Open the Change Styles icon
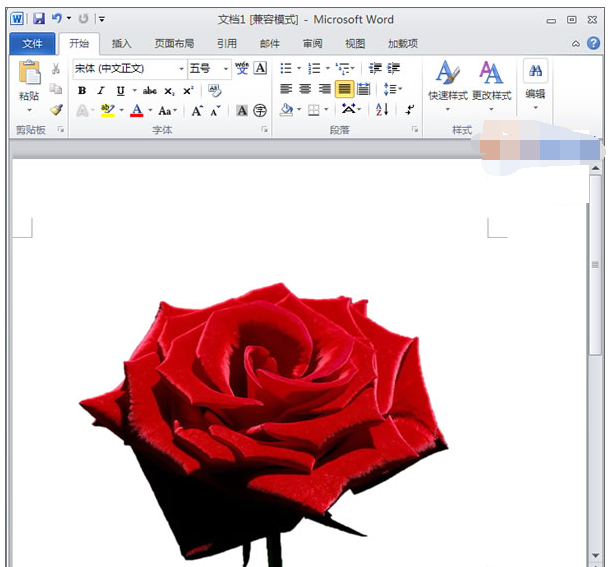611x567 pixels. (x=491, y=80)
